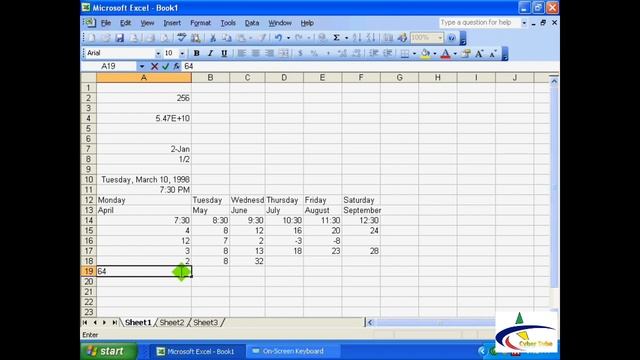The image size is (640, 360).
Task: Click the Decrease Indent icon
Action: click(x=373, y=53)
